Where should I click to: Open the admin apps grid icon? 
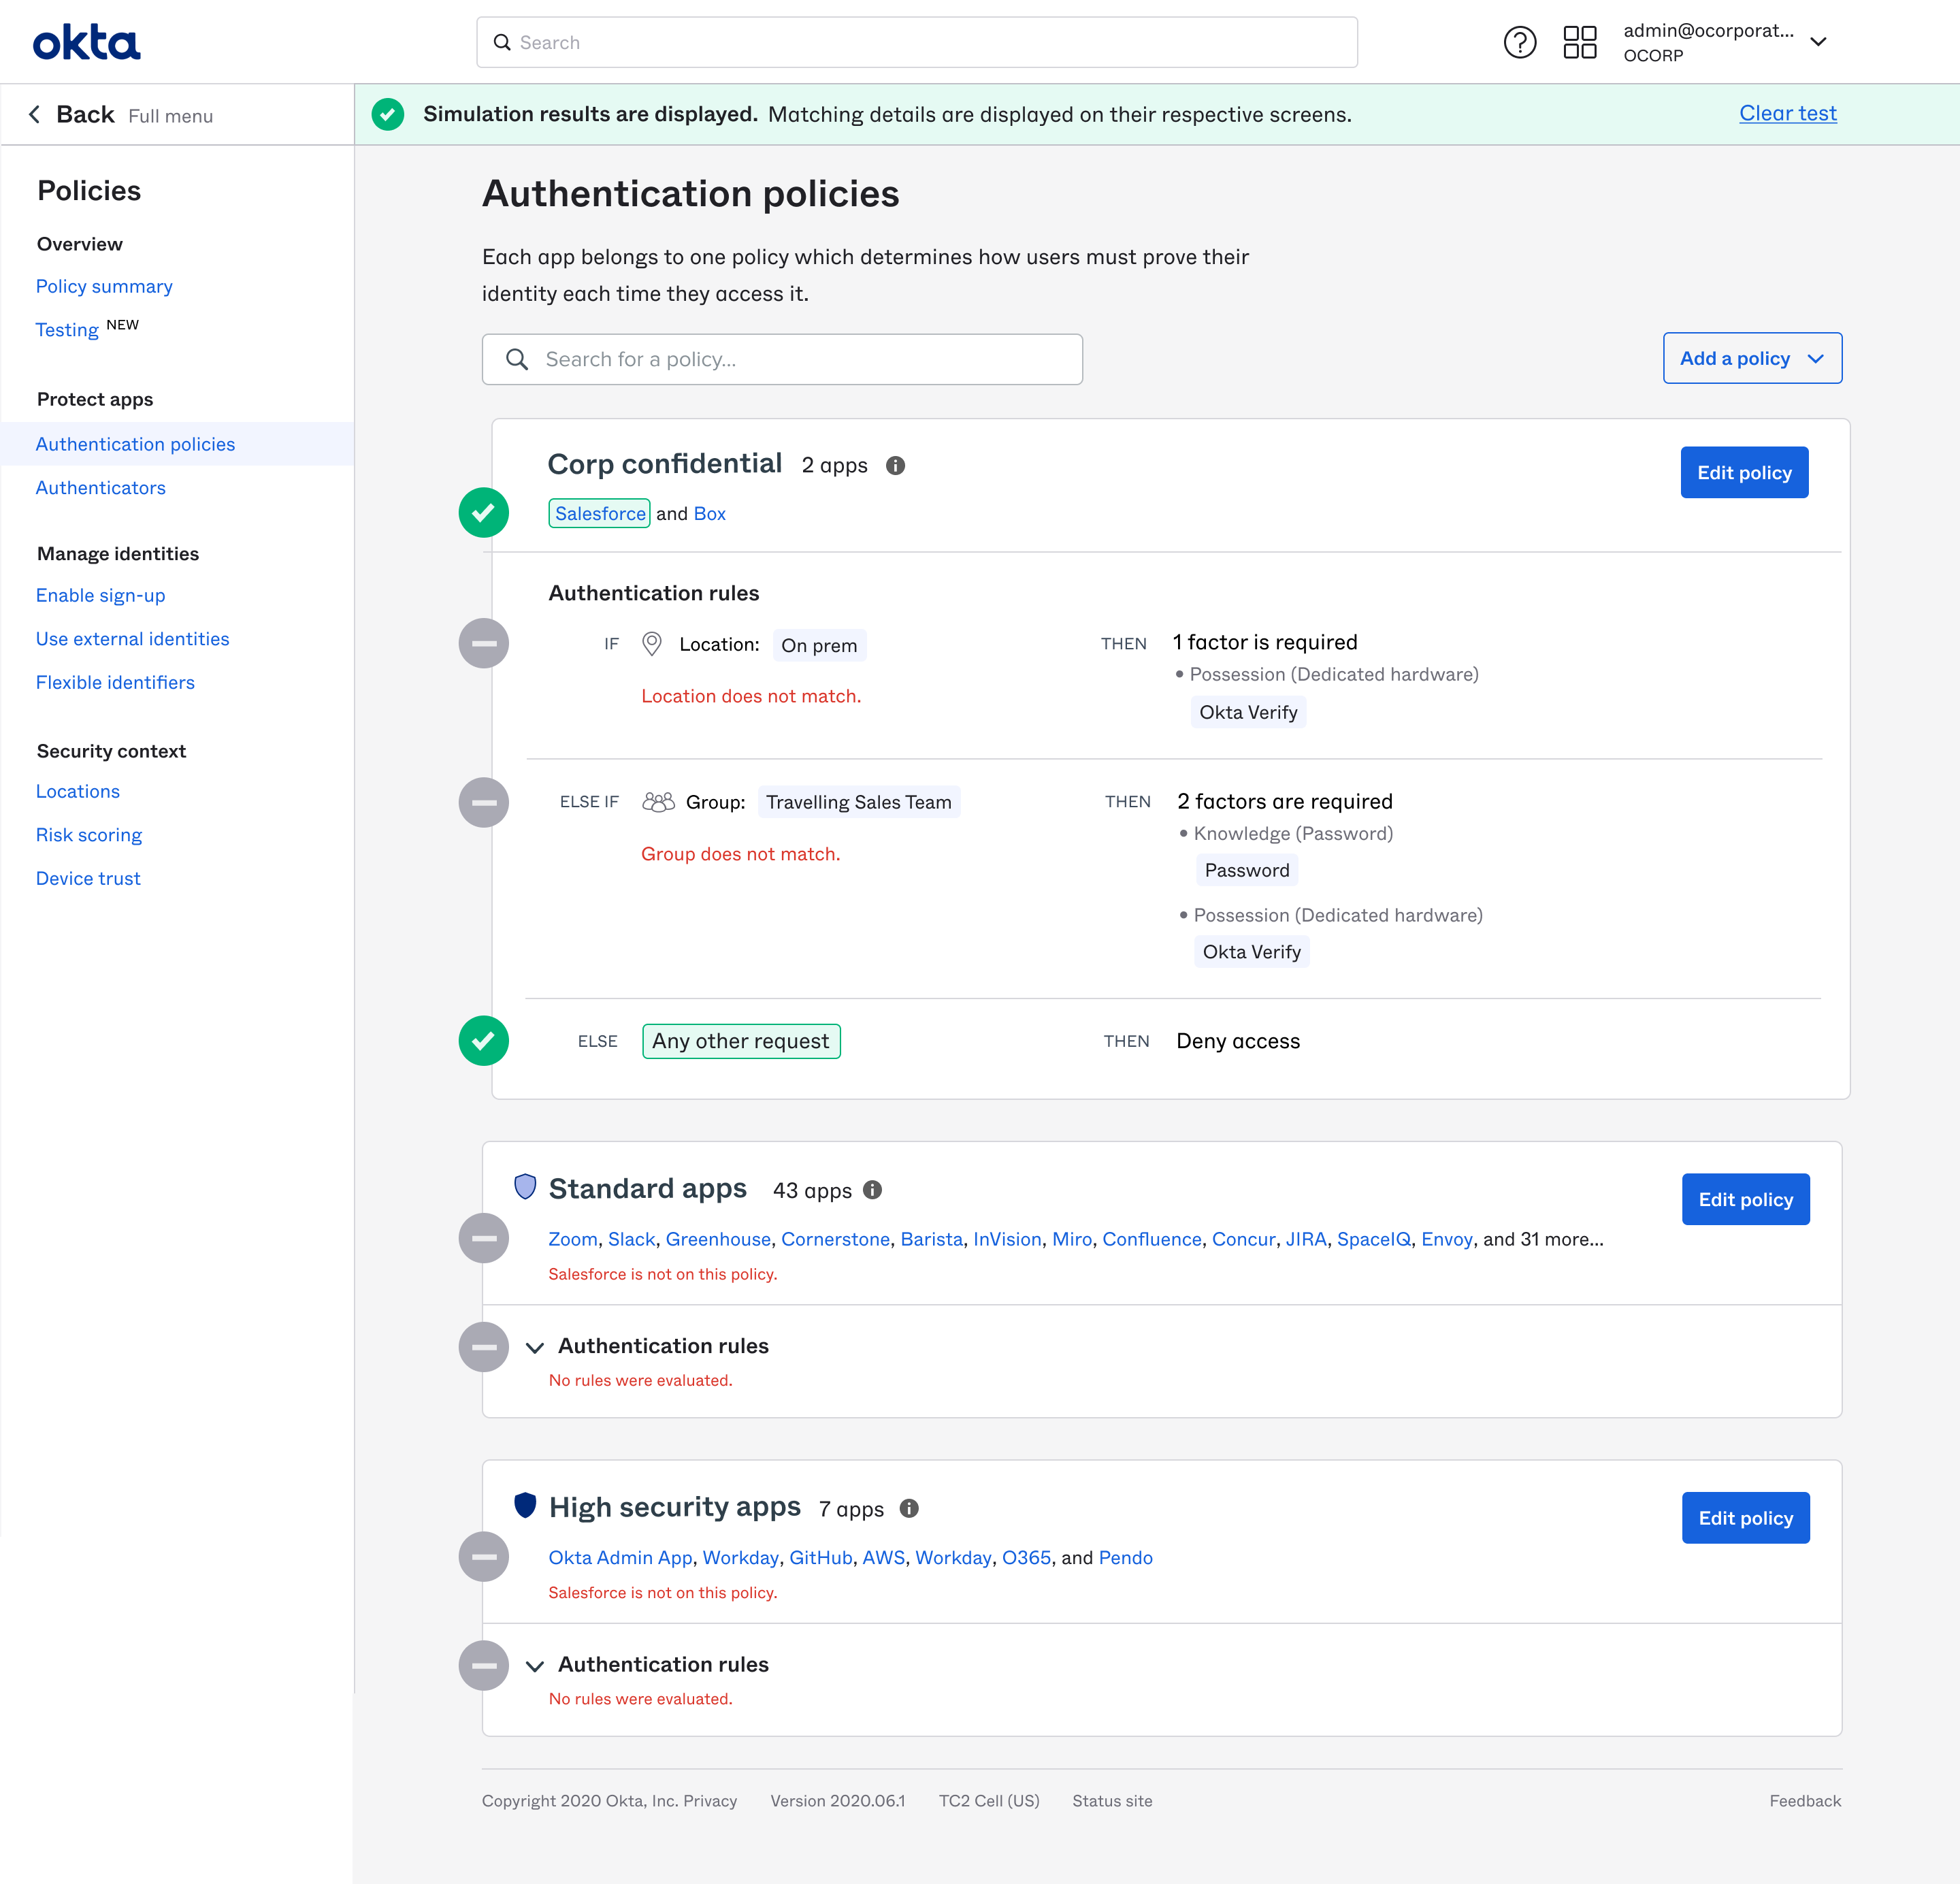(1581, 42)
